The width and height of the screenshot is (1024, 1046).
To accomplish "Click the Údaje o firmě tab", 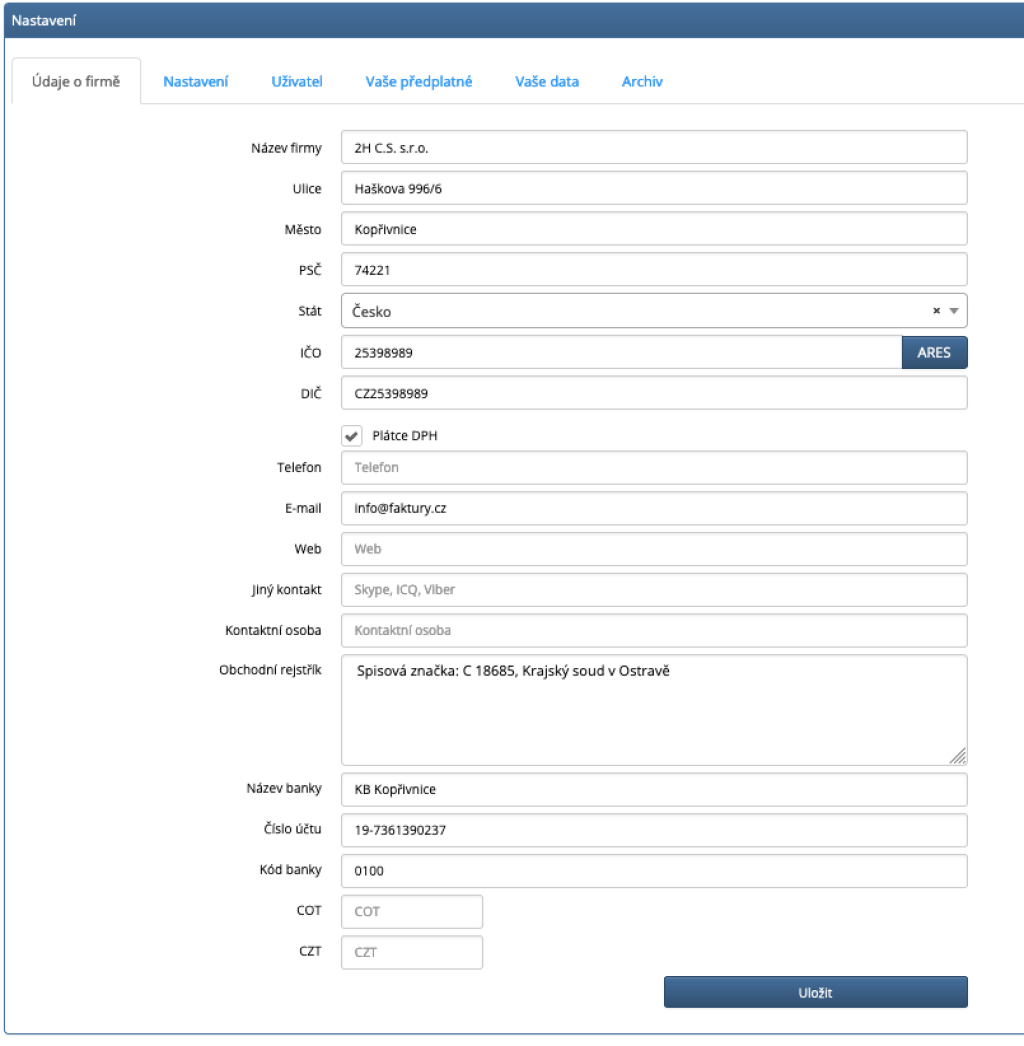I will point(75,82).
